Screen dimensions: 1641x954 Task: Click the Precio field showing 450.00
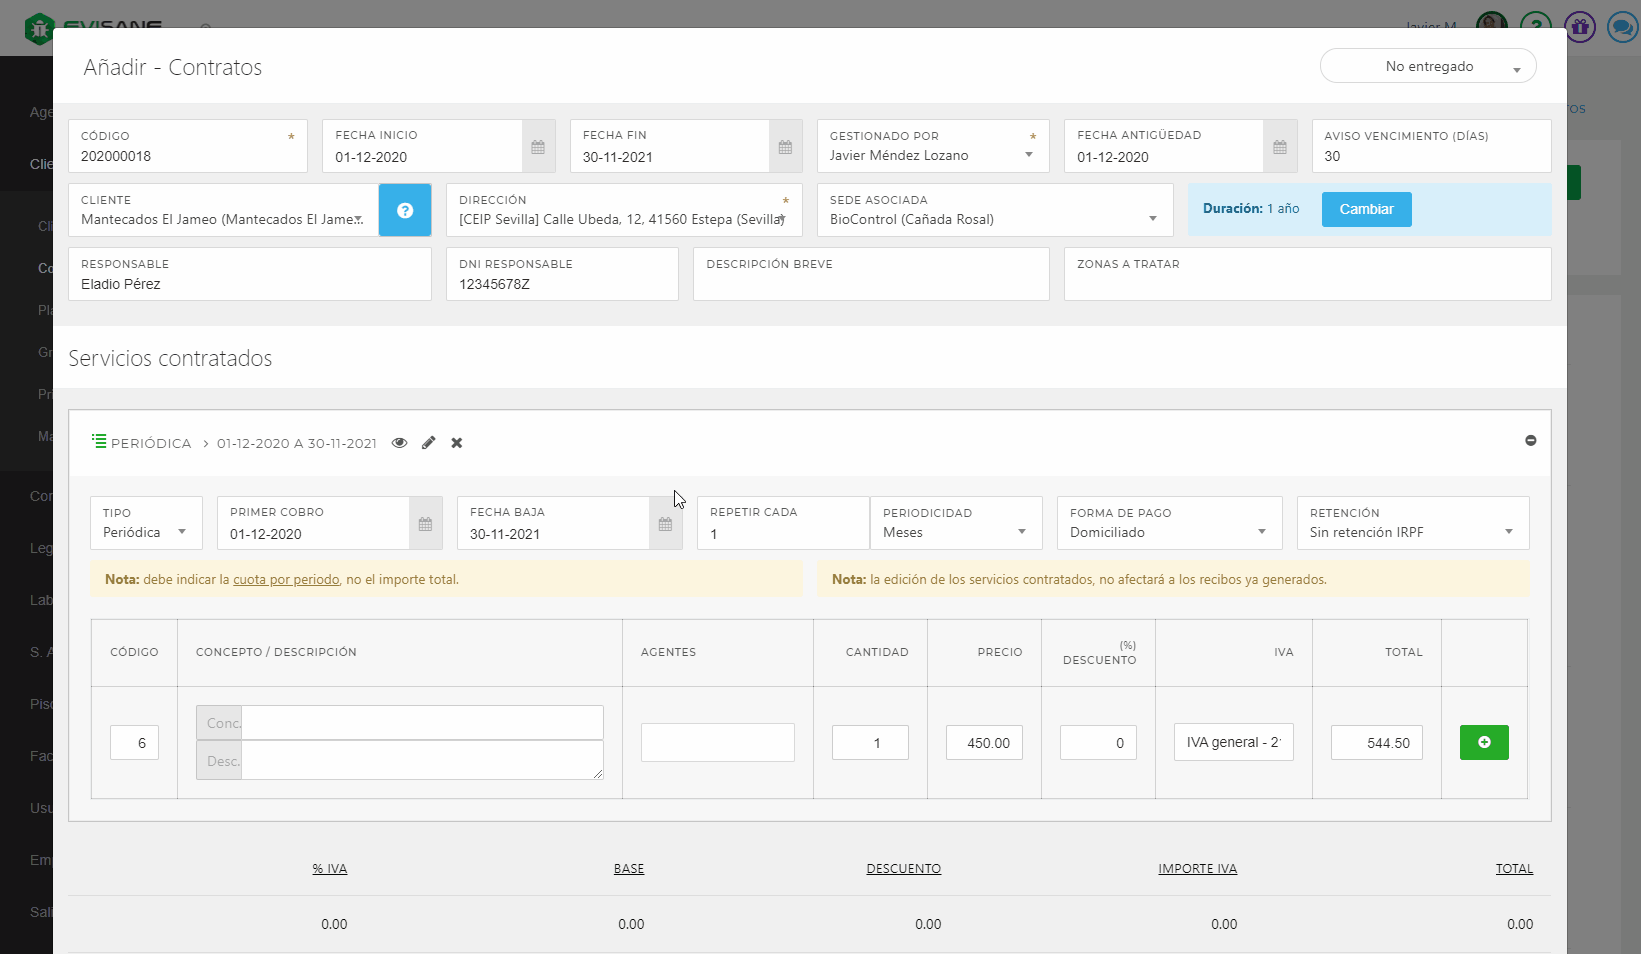point(984,743)
